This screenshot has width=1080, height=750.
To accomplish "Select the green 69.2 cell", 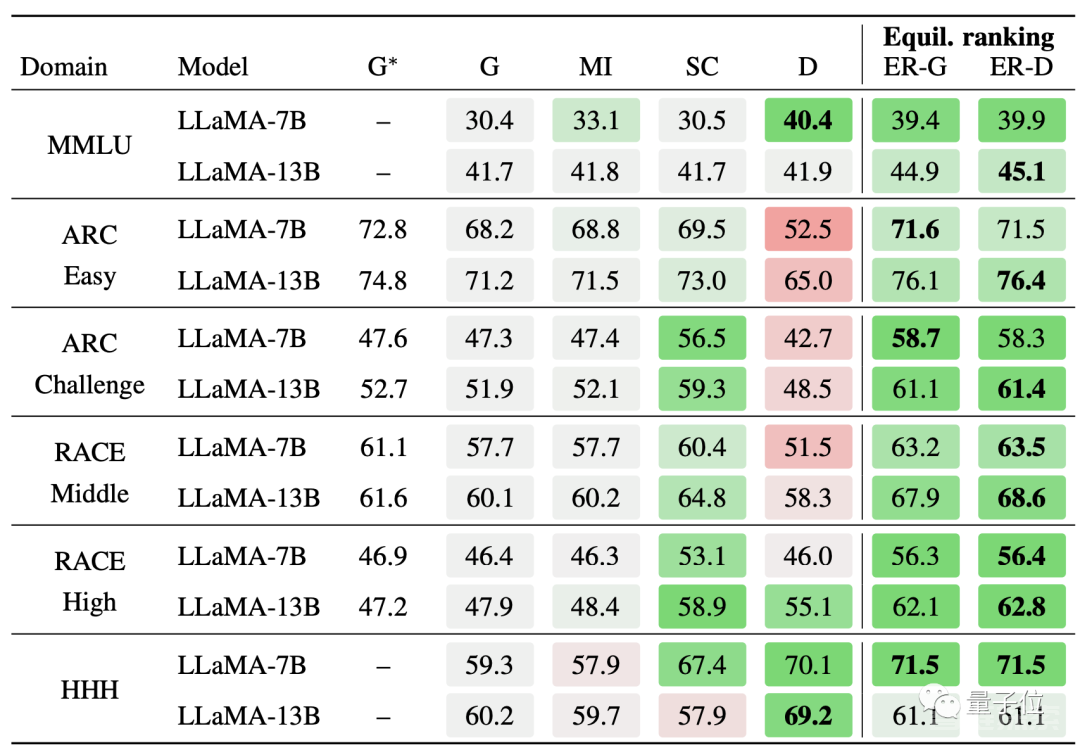I will [x=808, y=716].
